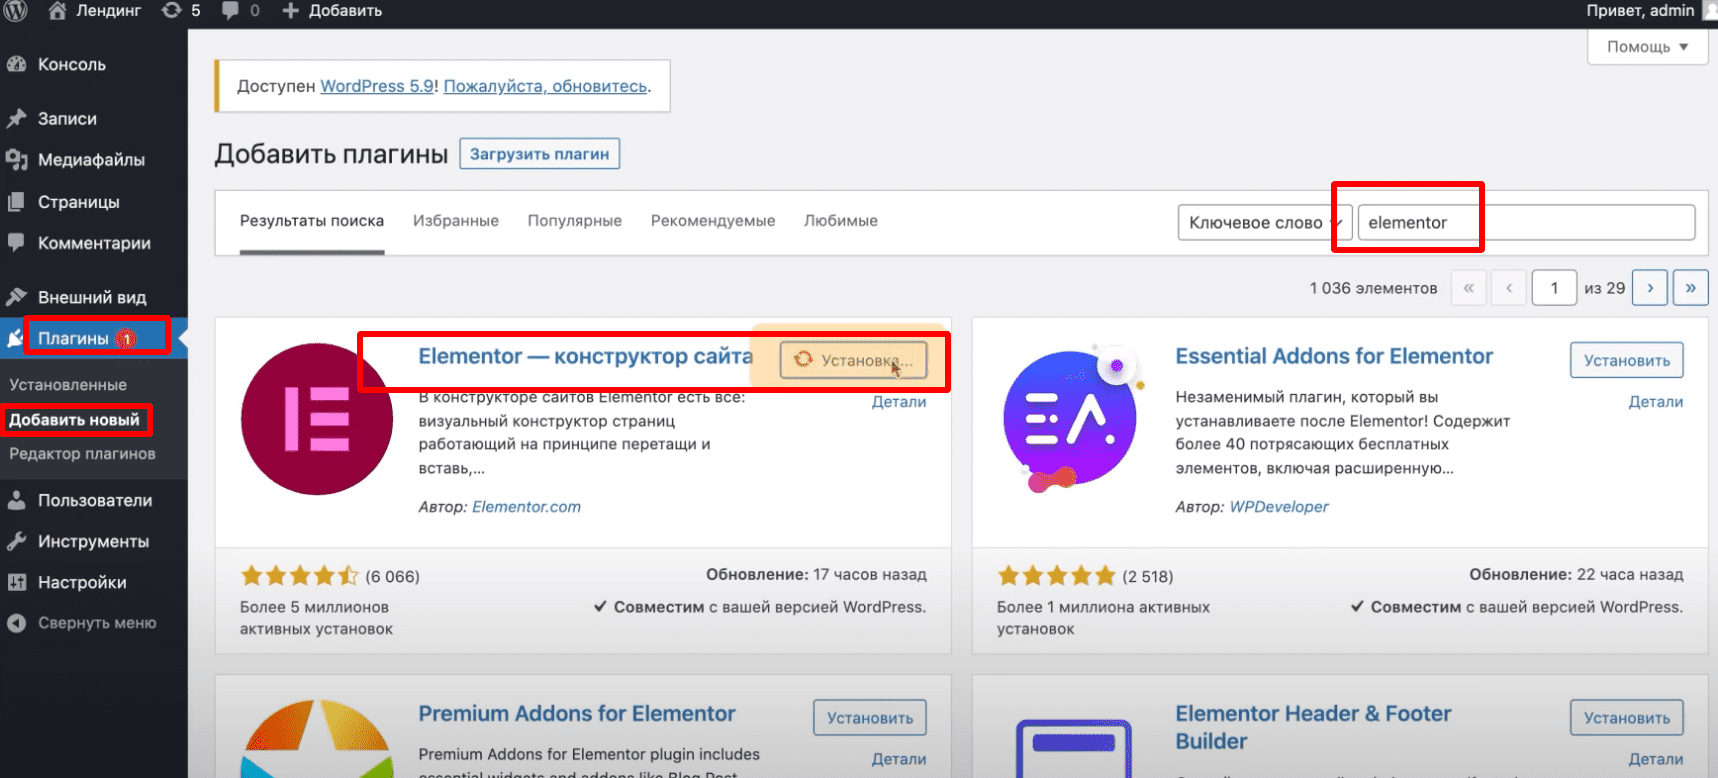Screen dimensions: 1718x778
Task: Click the Страницы pages icon
Action: coord(16,202)
